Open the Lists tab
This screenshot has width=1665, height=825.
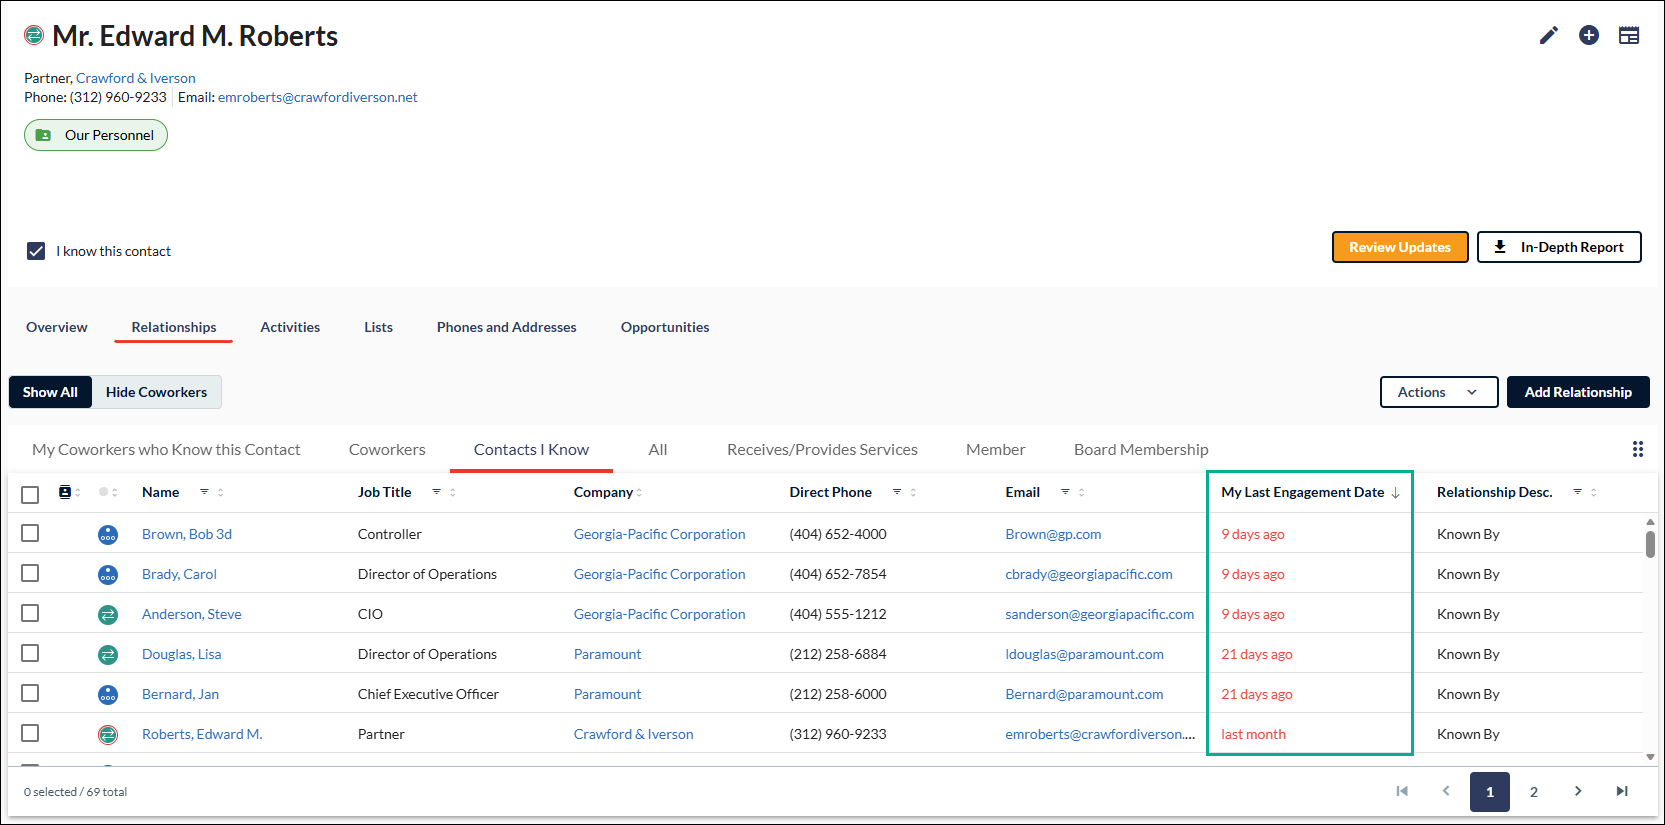pyautogui.click(x=378, y=327)
